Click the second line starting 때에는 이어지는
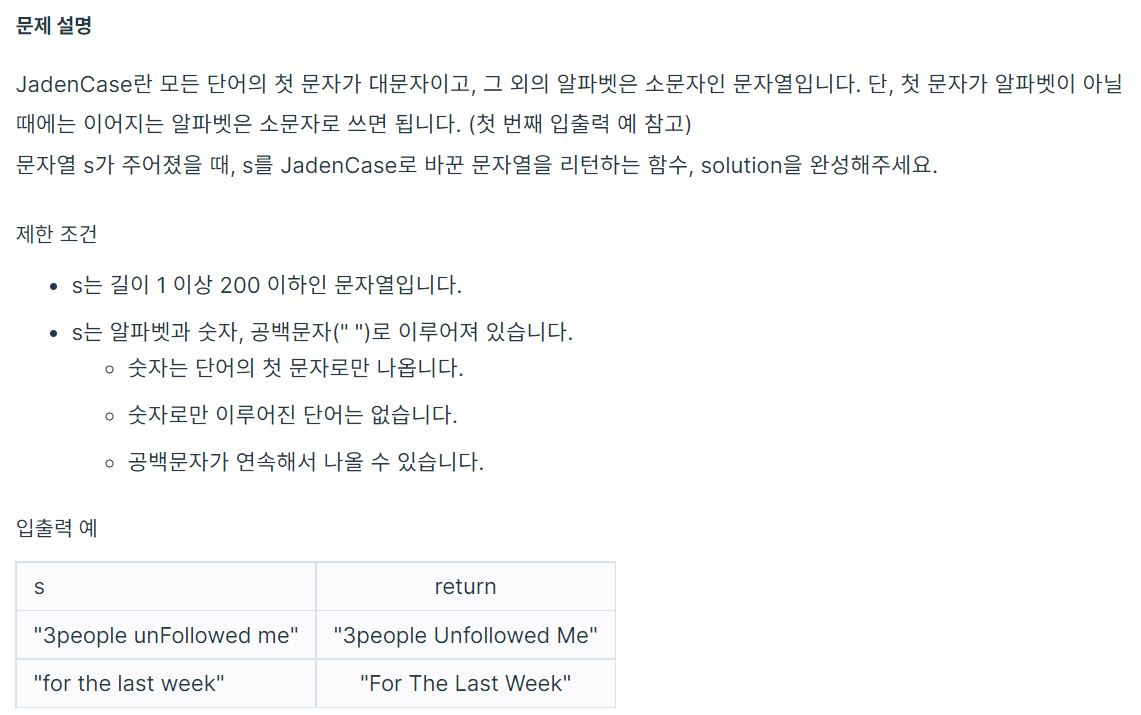Viewport: 1141px width, 715px height. [354, 124]
